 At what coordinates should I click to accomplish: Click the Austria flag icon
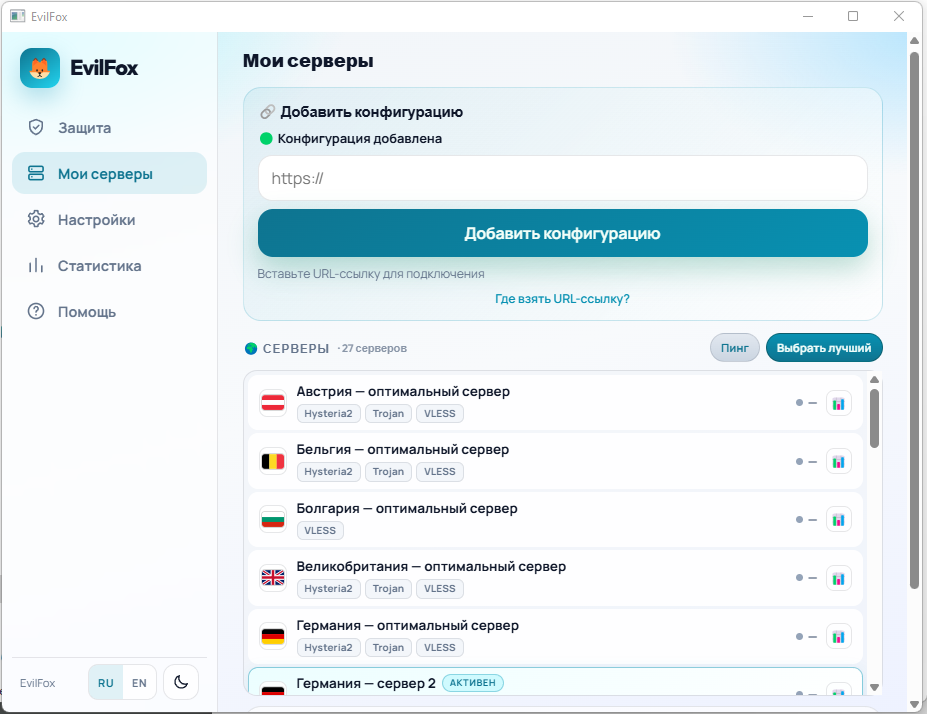click(x=273, y=403)
